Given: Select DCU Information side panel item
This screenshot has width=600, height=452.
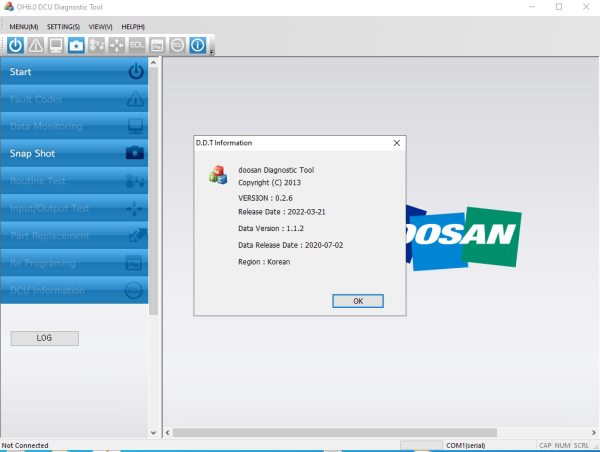Looking at the screenshot, I should click(74, 290).
